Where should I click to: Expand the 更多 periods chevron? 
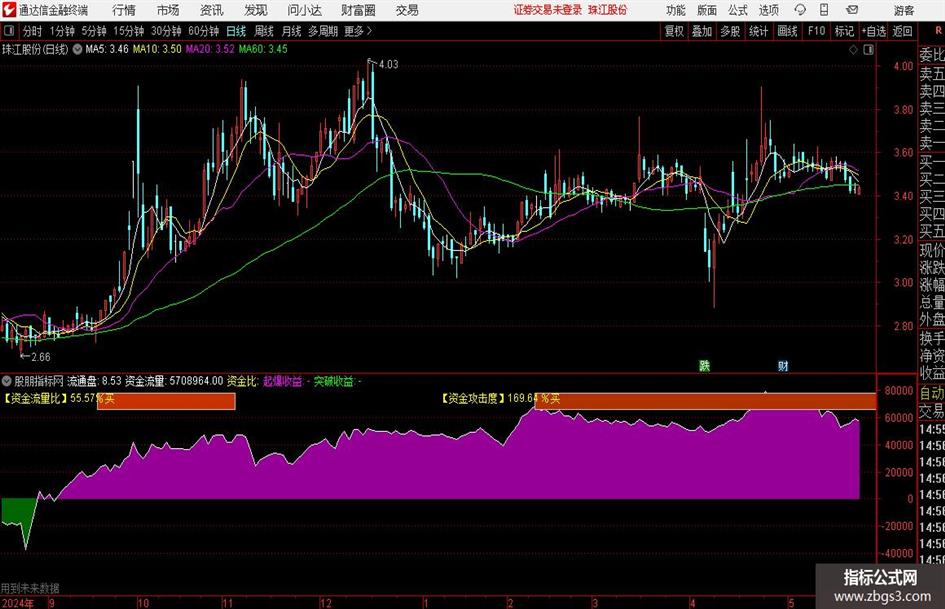coord(369,31)
